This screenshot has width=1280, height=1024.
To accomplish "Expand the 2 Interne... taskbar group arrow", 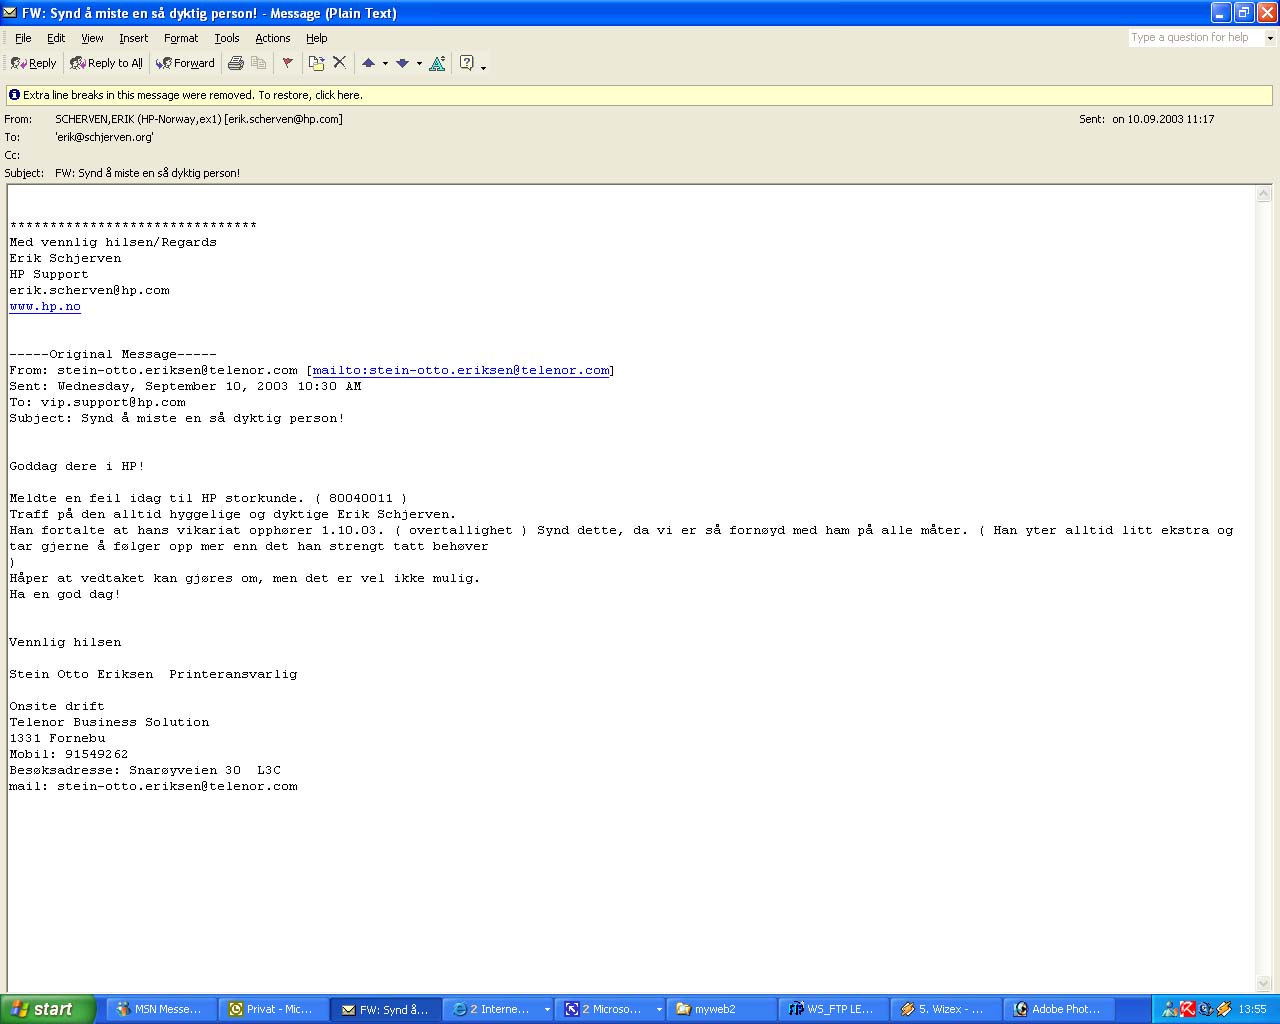I will coord(547,1010).
